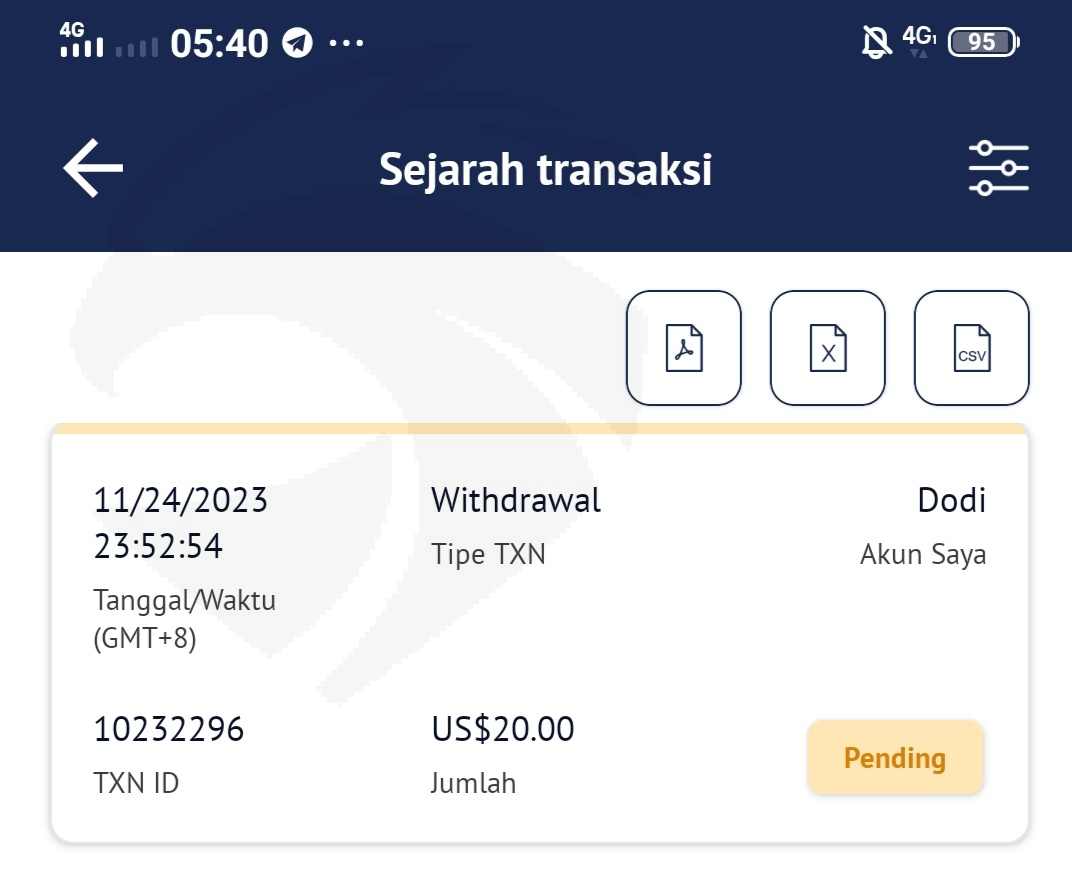This screenshot has width=1072, height=872.
Task: Tap the 05:40 status bar clock
Action: pos(219,43)
